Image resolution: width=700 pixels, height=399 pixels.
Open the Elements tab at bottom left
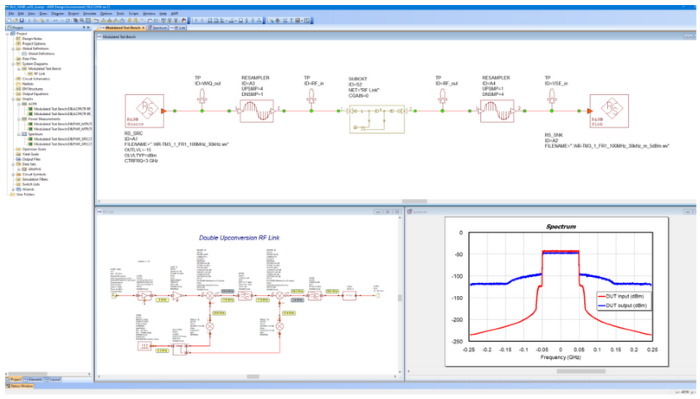34,379
